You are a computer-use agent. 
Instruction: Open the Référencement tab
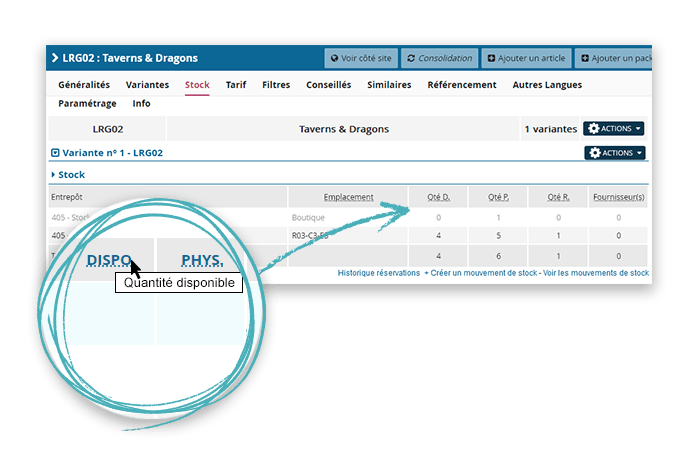click(462, 85)
